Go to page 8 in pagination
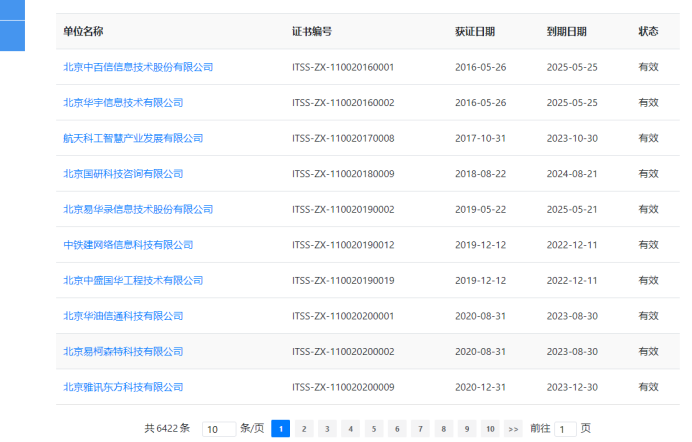The image size is (692, 442). pyautogui.click(x=444, y=429)
